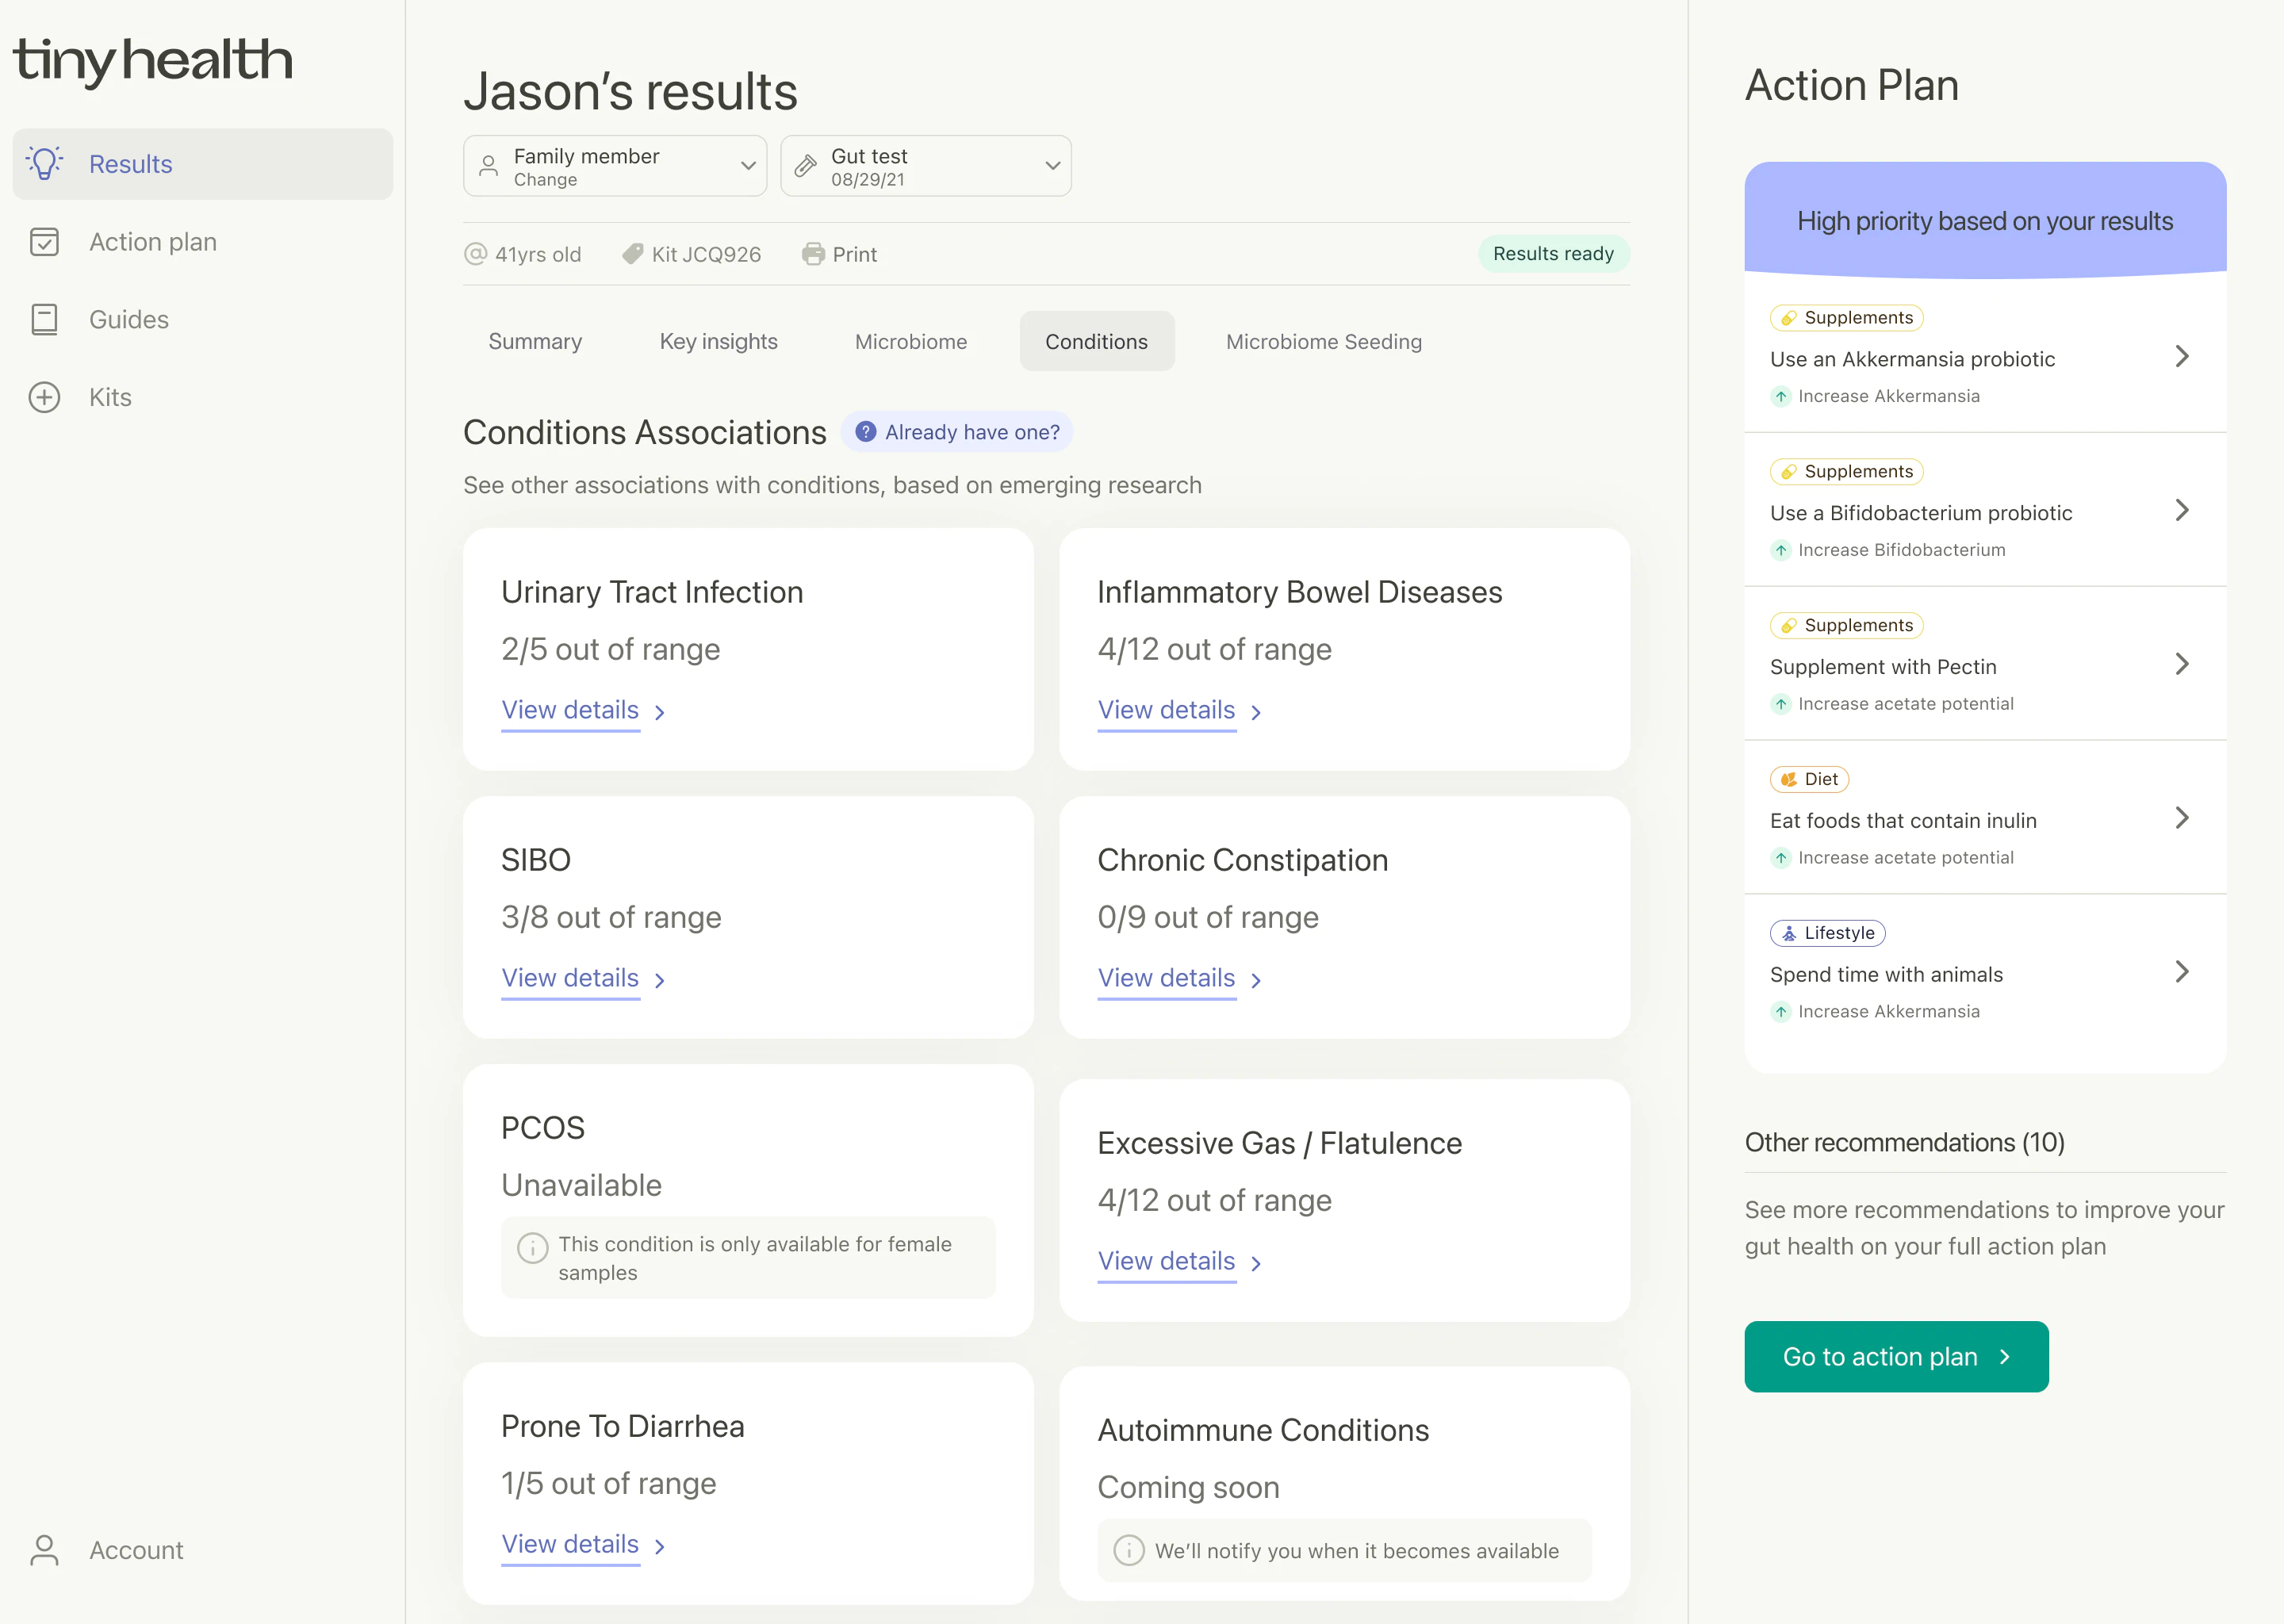View details for SIBO
The width and height of the screenshot is (2284, 1624).
(x=584, y=979)
